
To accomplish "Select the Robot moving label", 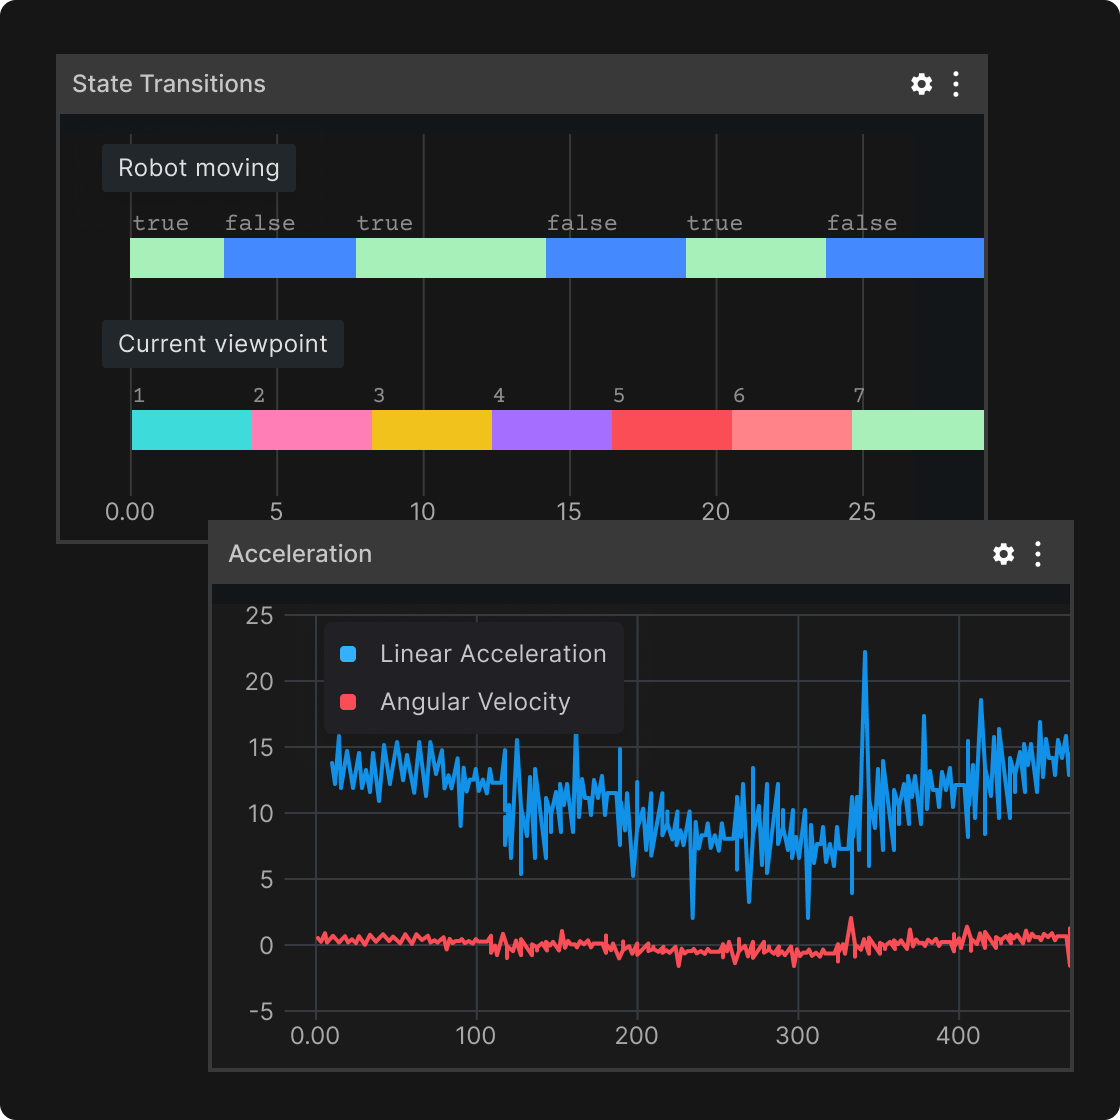I will pos(198,168).
